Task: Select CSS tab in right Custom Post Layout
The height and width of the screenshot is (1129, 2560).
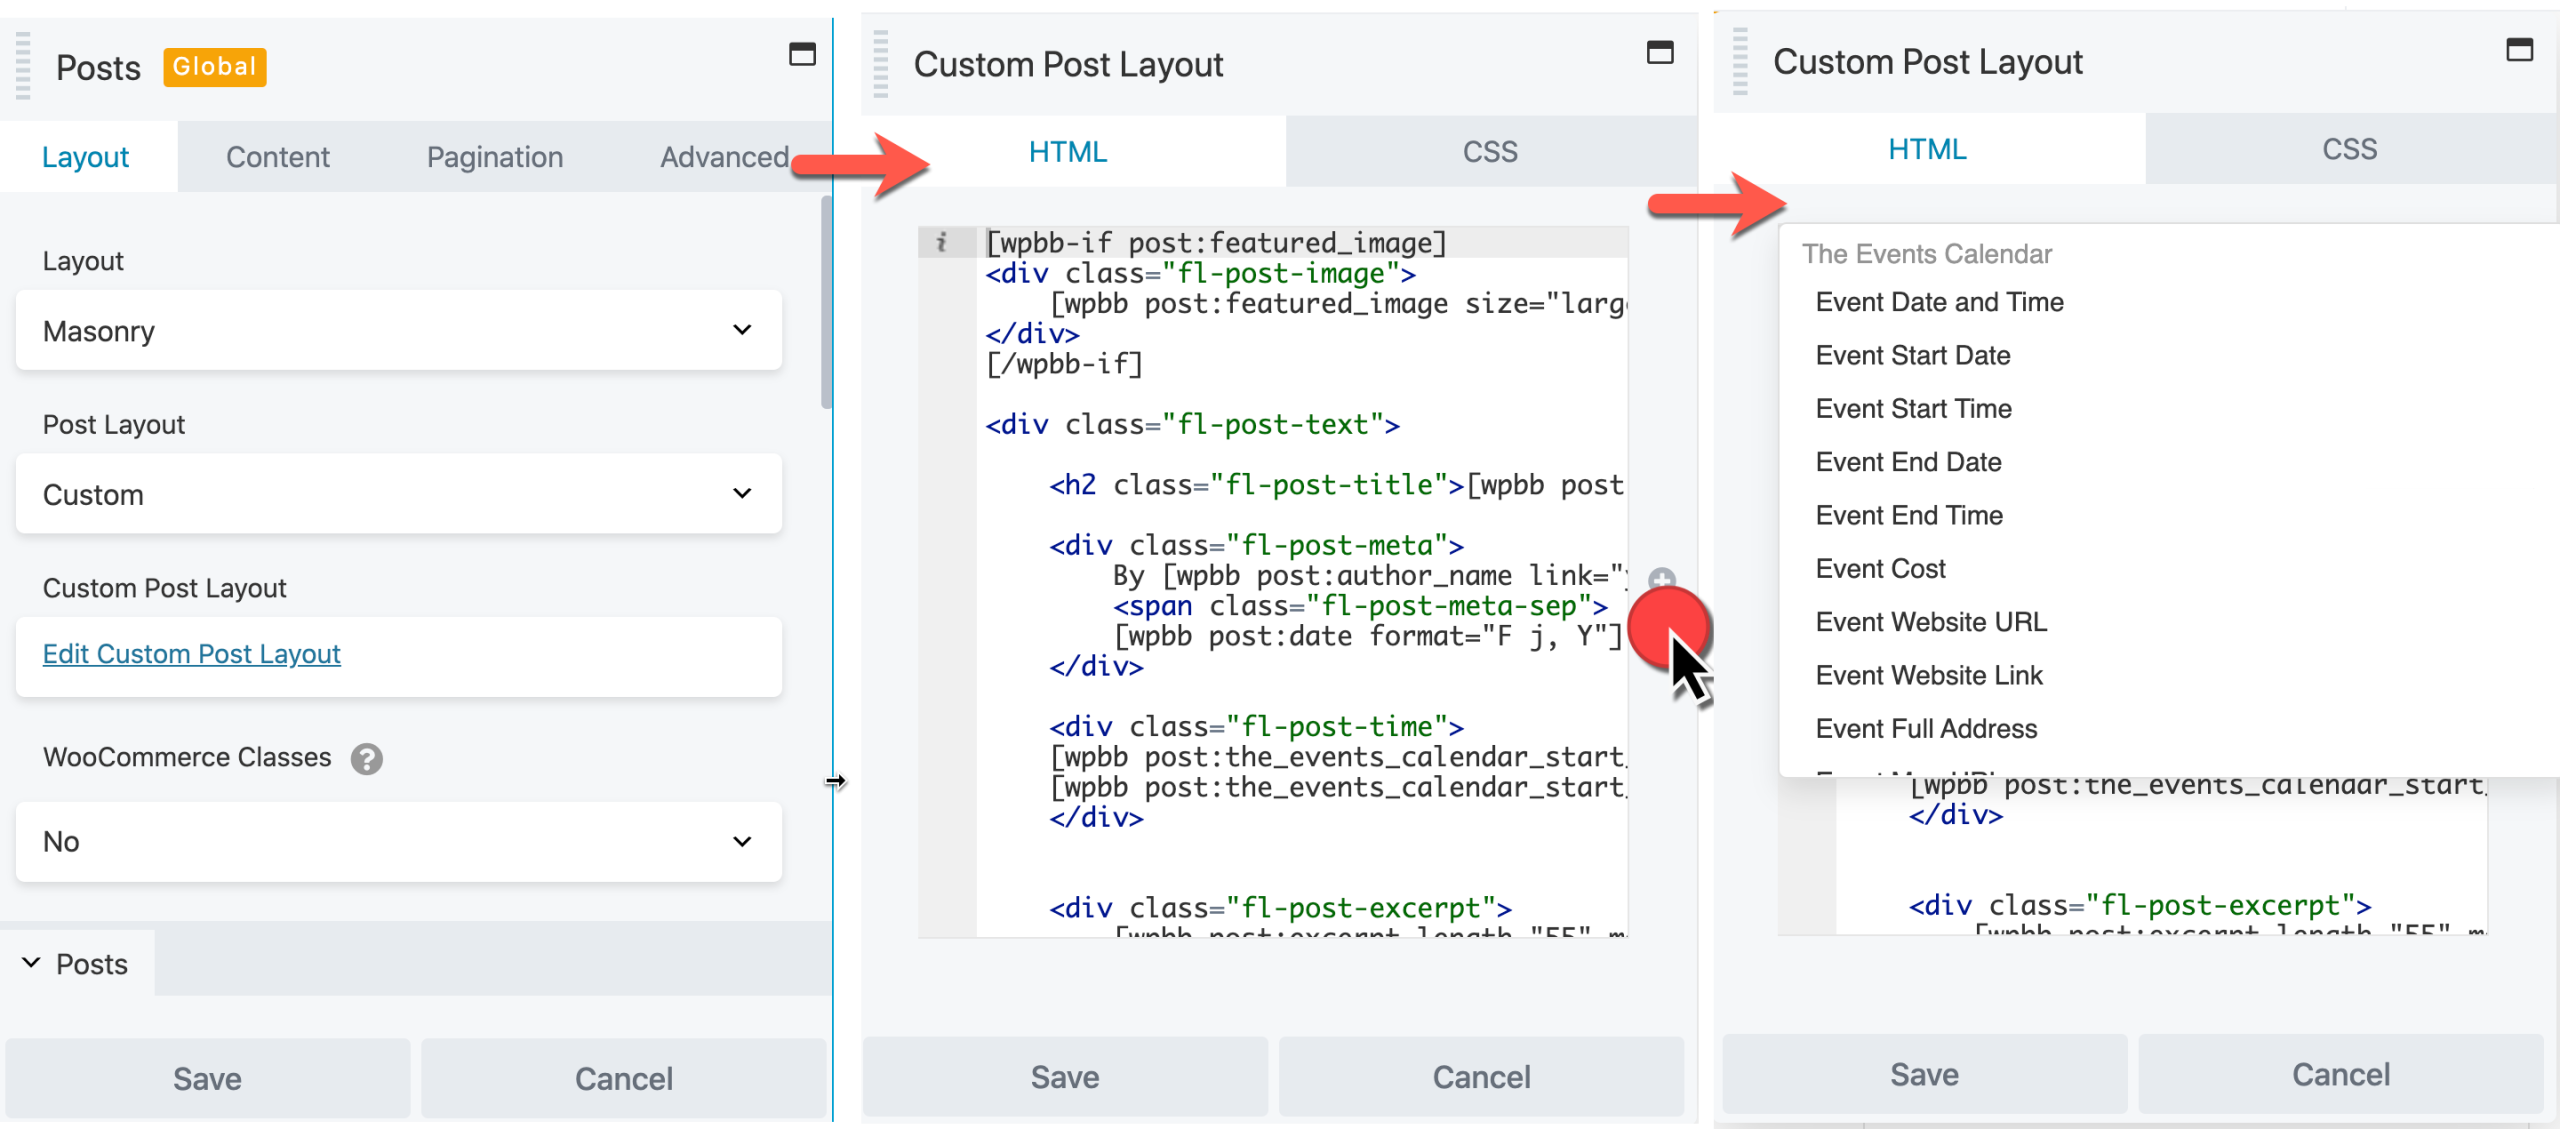Action: pyautogui.click(x=2349, y=149)
